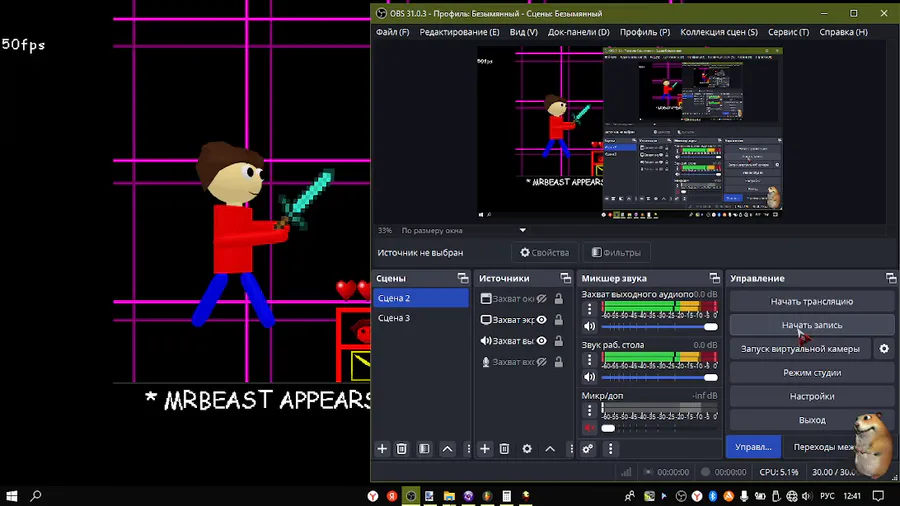This screenshot has height=506, width=900.
Task: Switch to Переходы между сценами tab
Action: pos(823,447)
